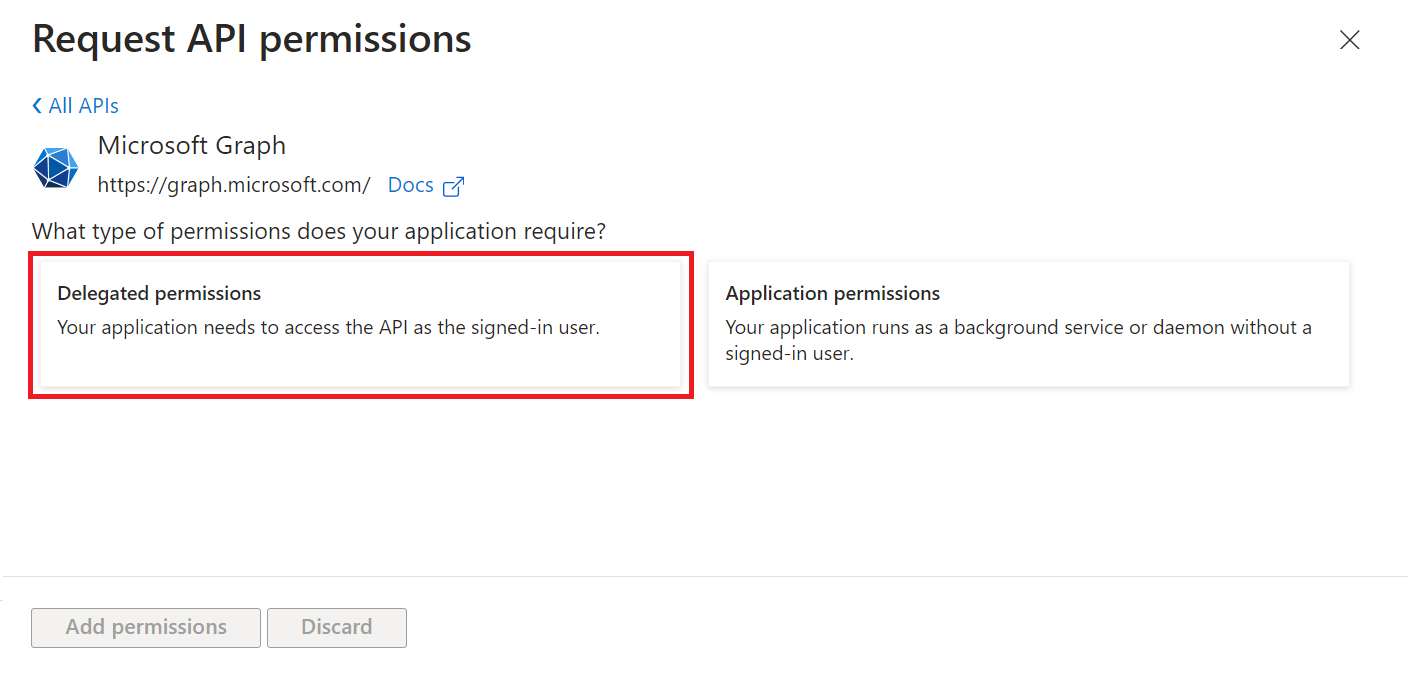Click blank space below the Delegated description
The height and width of the screenshot is (677, 1408).
coord(360,364)
